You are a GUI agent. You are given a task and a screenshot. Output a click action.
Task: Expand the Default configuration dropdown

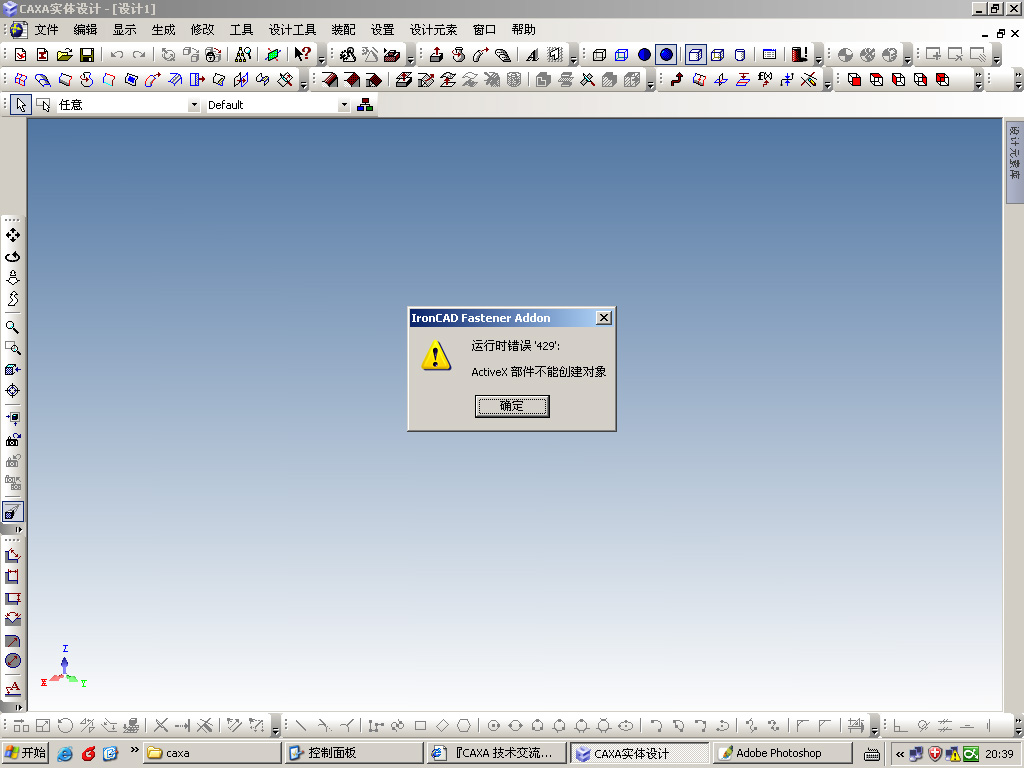point(344,104)
